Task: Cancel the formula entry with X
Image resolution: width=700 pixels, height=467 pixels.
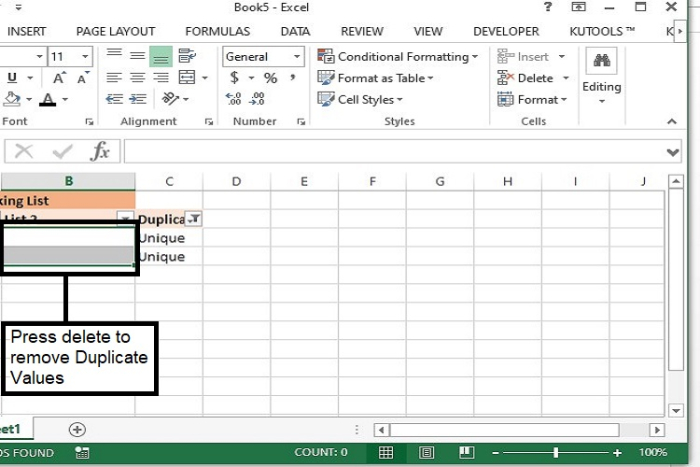Action: pyautogui.click(x=23, y=151)
